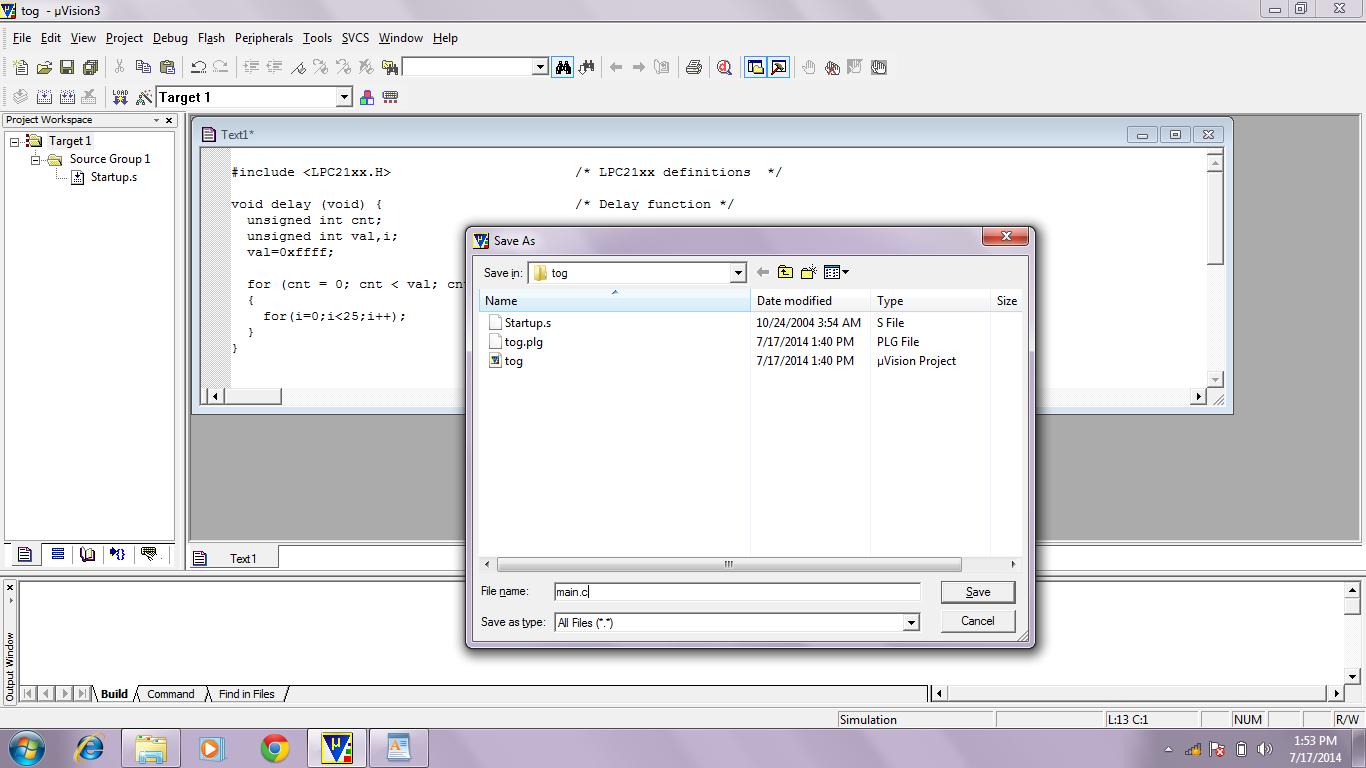Click Up One Level icon in Save As
1366x768 pixels.
786,272
